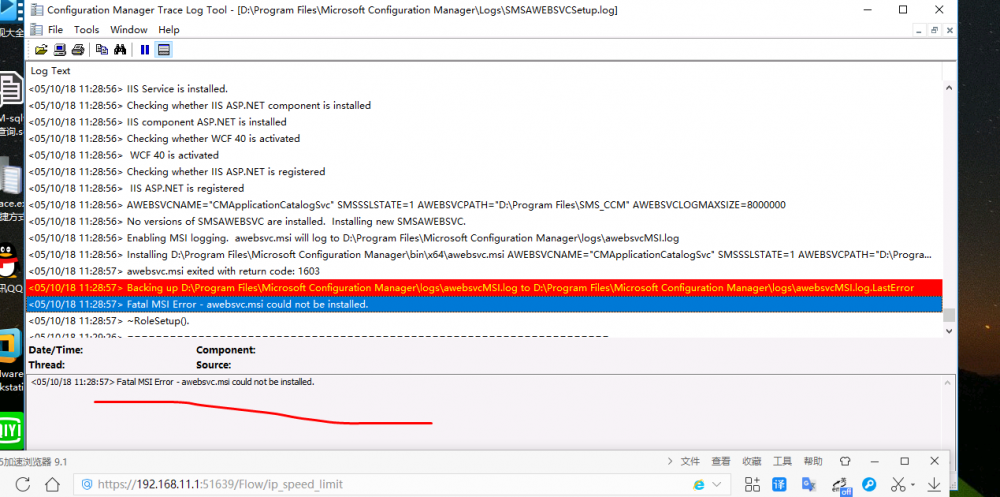Select 'Checking whether WCF 40 is activated' line
Screen dimensions: 1000x497
point(484,138)
